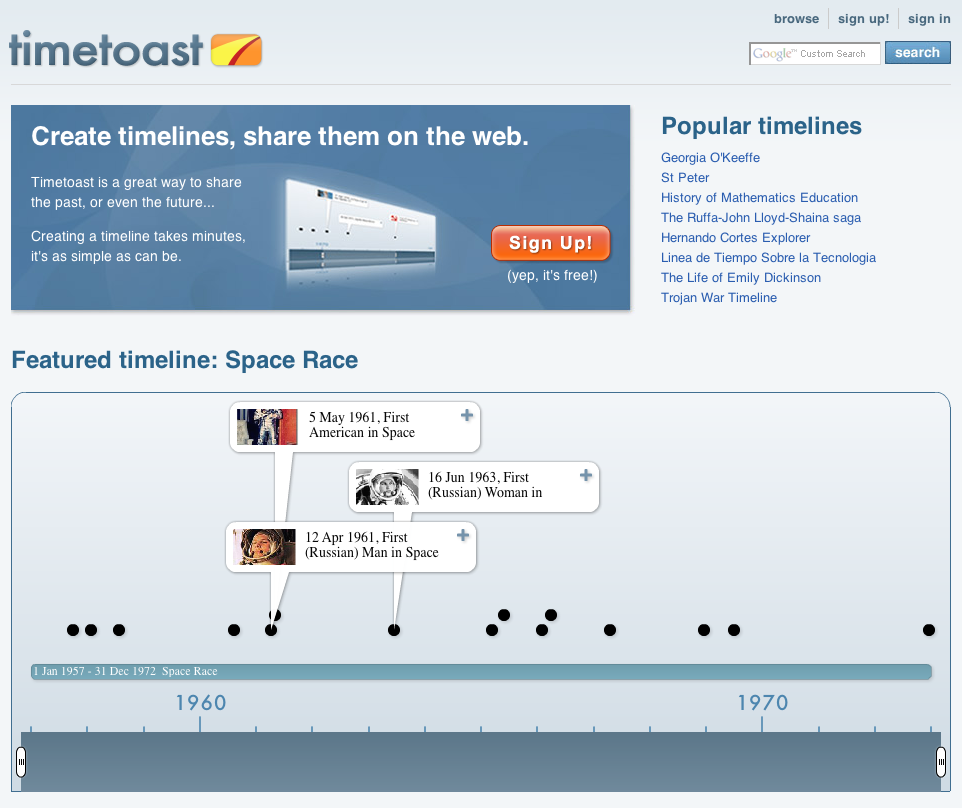Click the orange Sign Up! button
Image resolution: width=962 pixels, height=808 pixels.
(x=551, y=243)
